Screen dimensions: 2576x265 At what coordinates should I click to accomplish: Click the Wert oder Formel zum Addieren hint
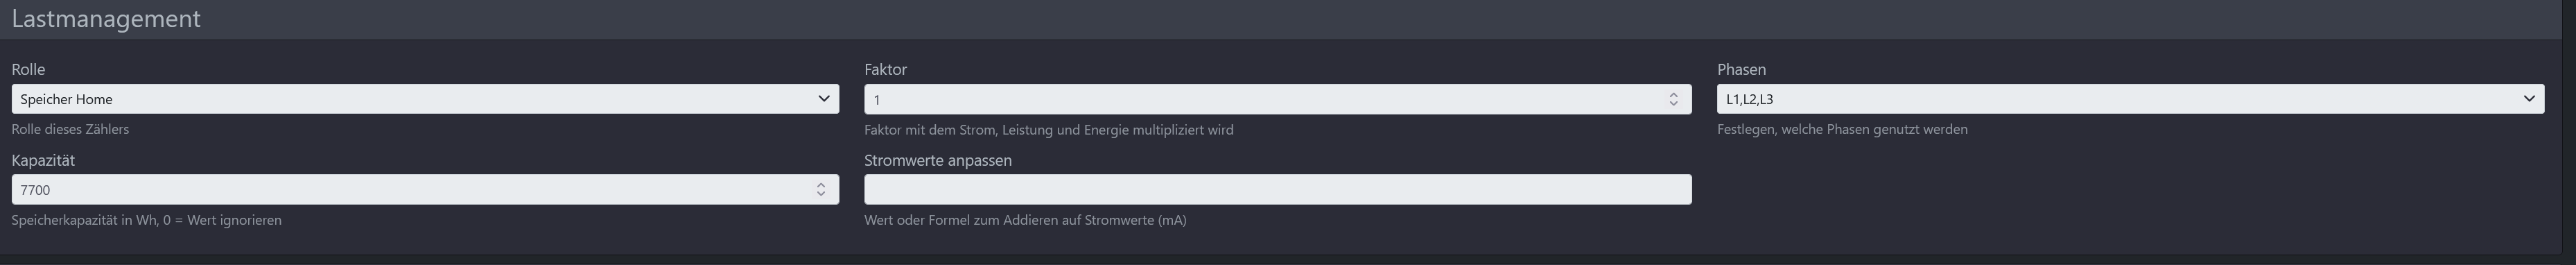[x=1025, y=220]
